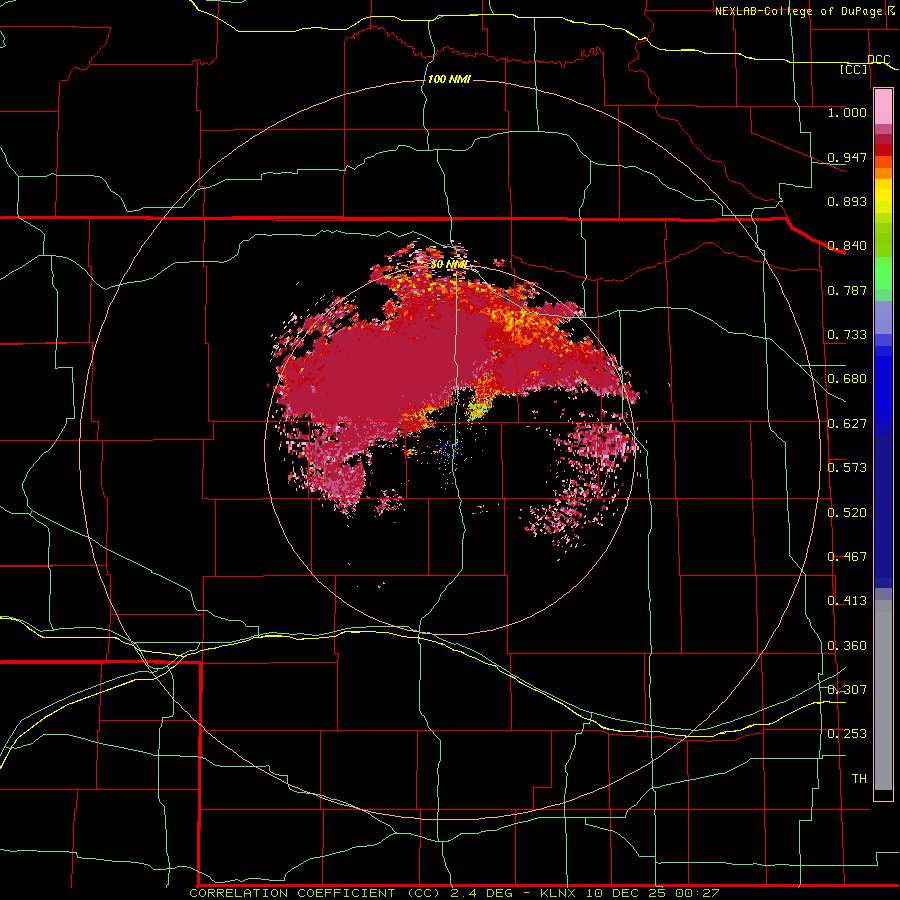Select the 0.680 scale label
This screenshot has height=900, width=900.
[847, 379]
